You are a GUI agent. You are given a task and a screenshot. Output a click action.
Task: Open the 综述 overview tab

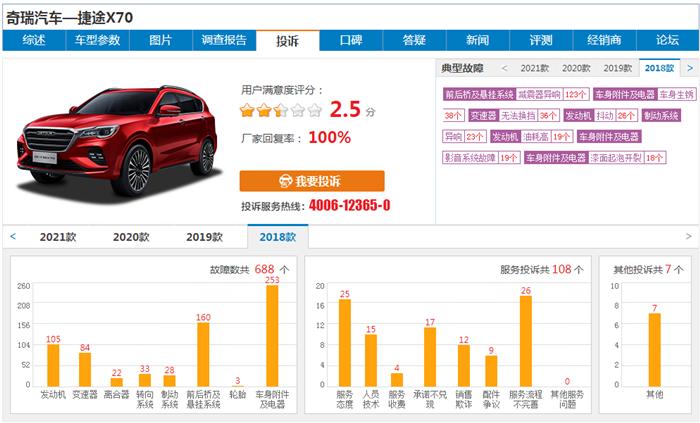(x=34, y=41)
